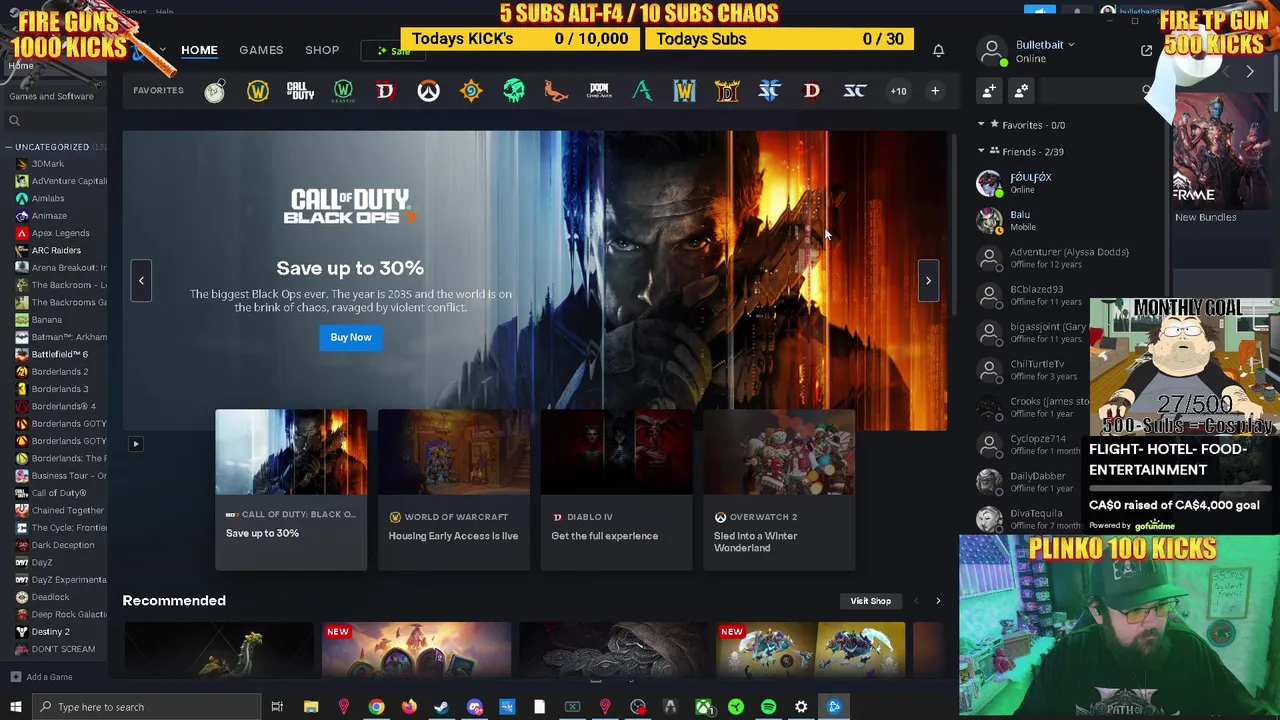Open Call of Duty favorite icon
The width and height of the screenshot is (1280, 720).
coord(300,91)
